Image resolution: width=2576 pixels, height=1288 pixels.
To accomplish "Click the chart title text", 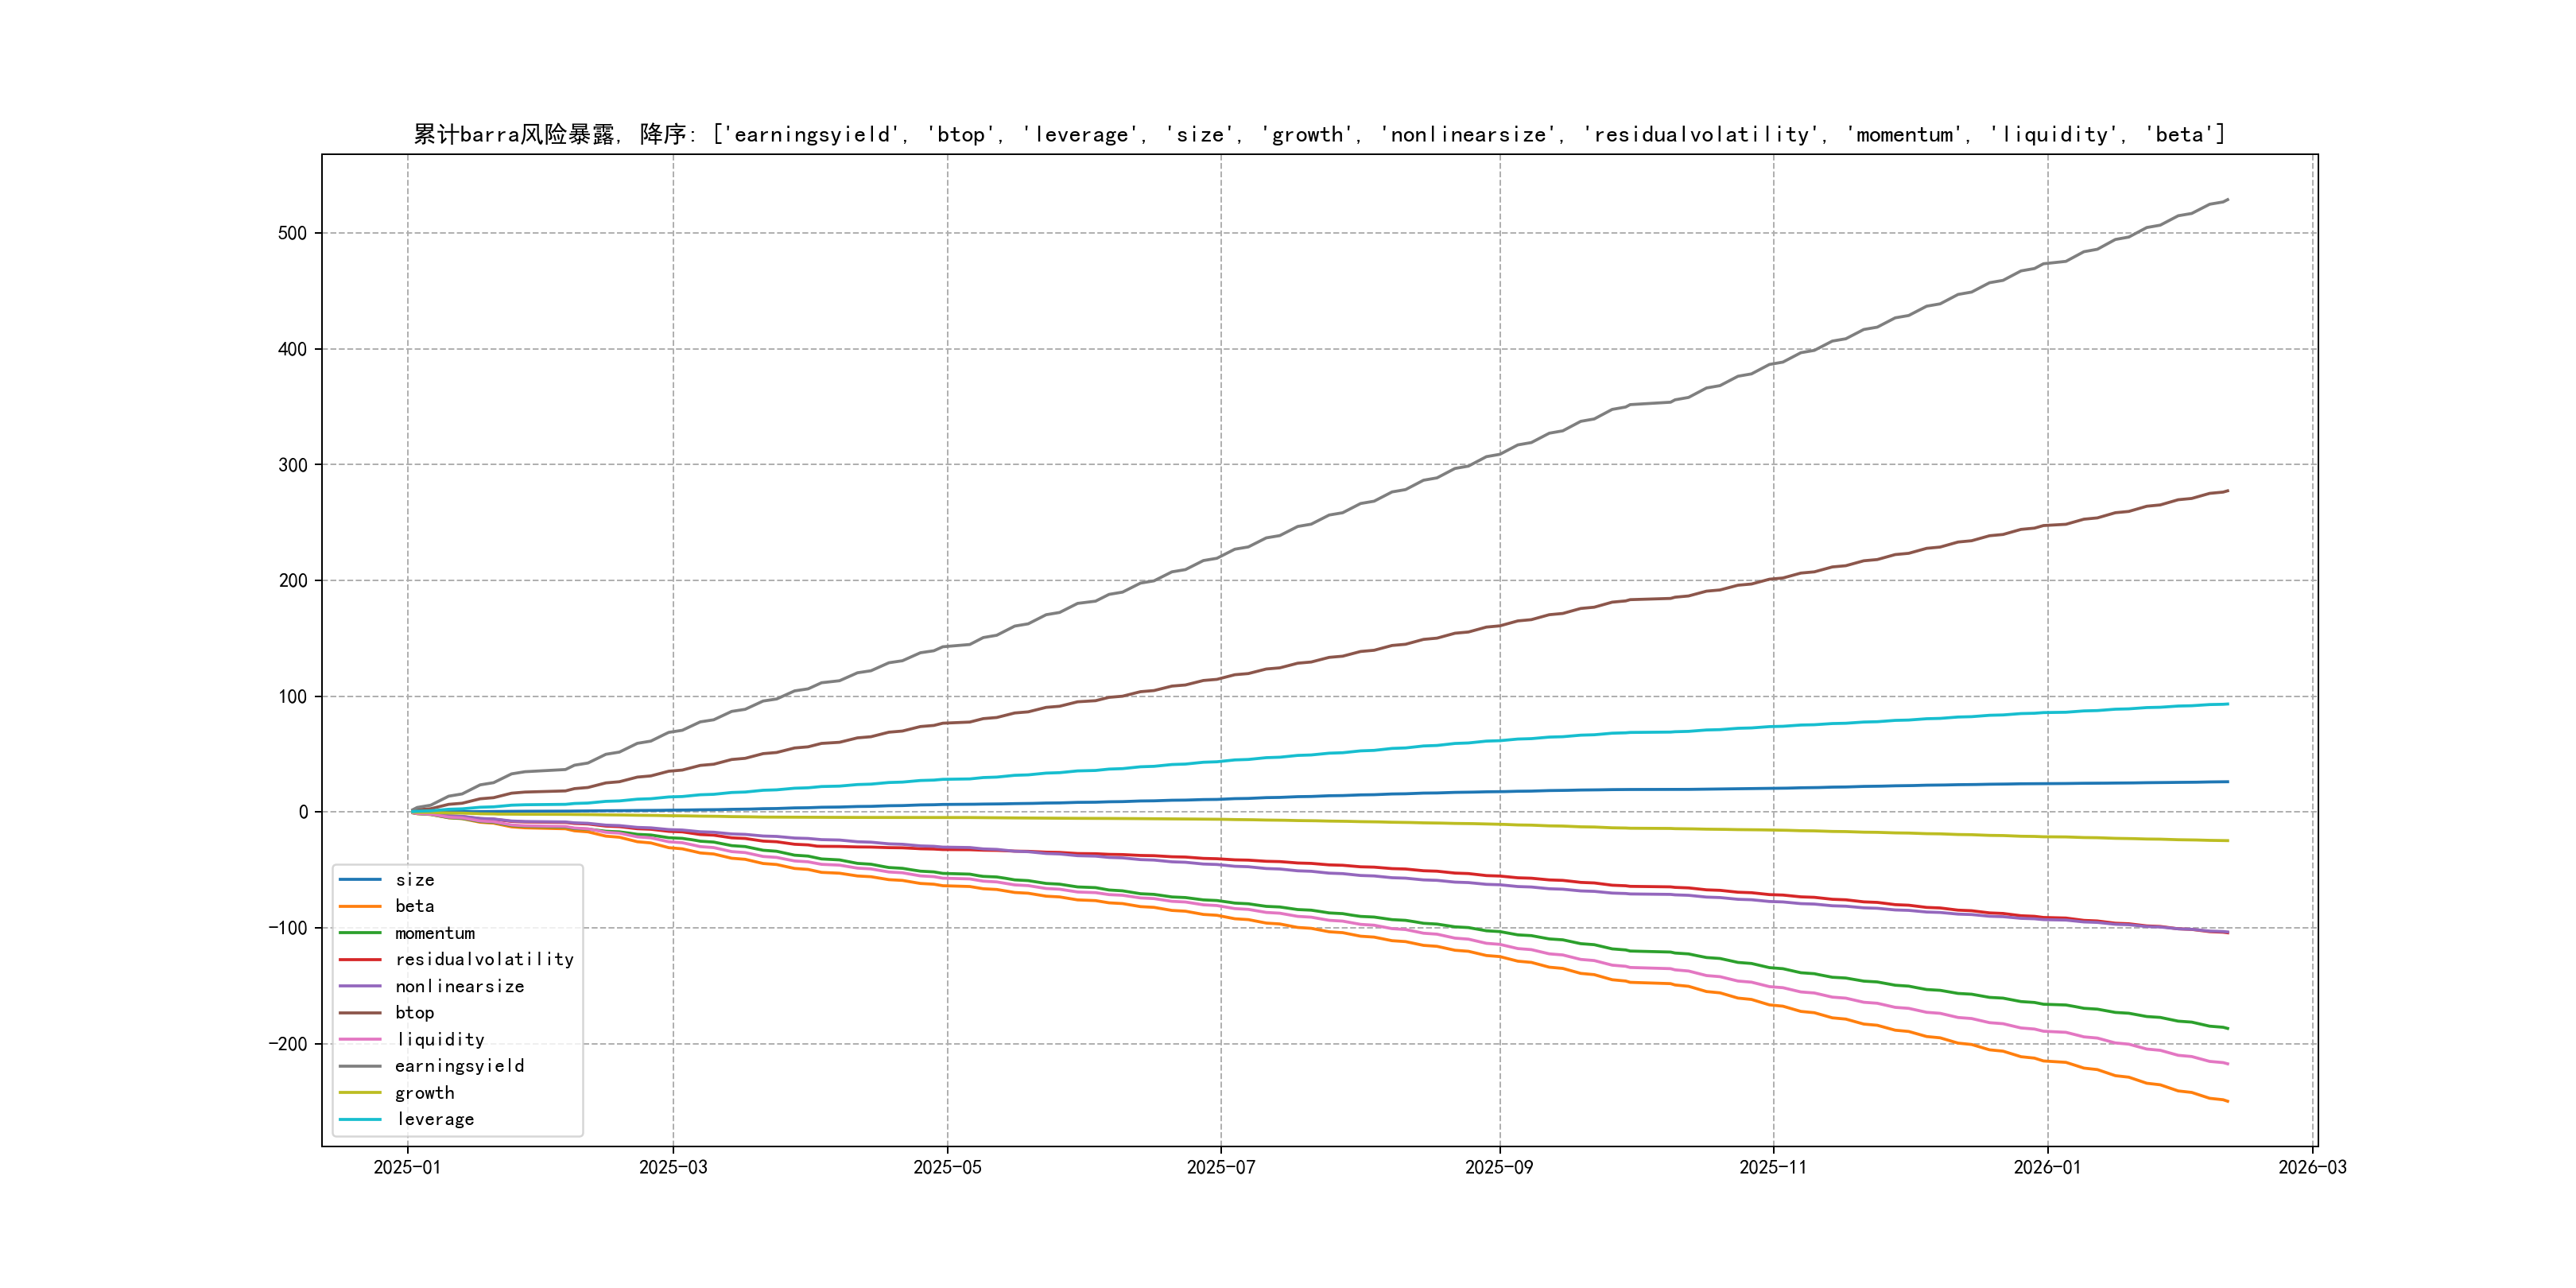I will tap(1319, 134).
